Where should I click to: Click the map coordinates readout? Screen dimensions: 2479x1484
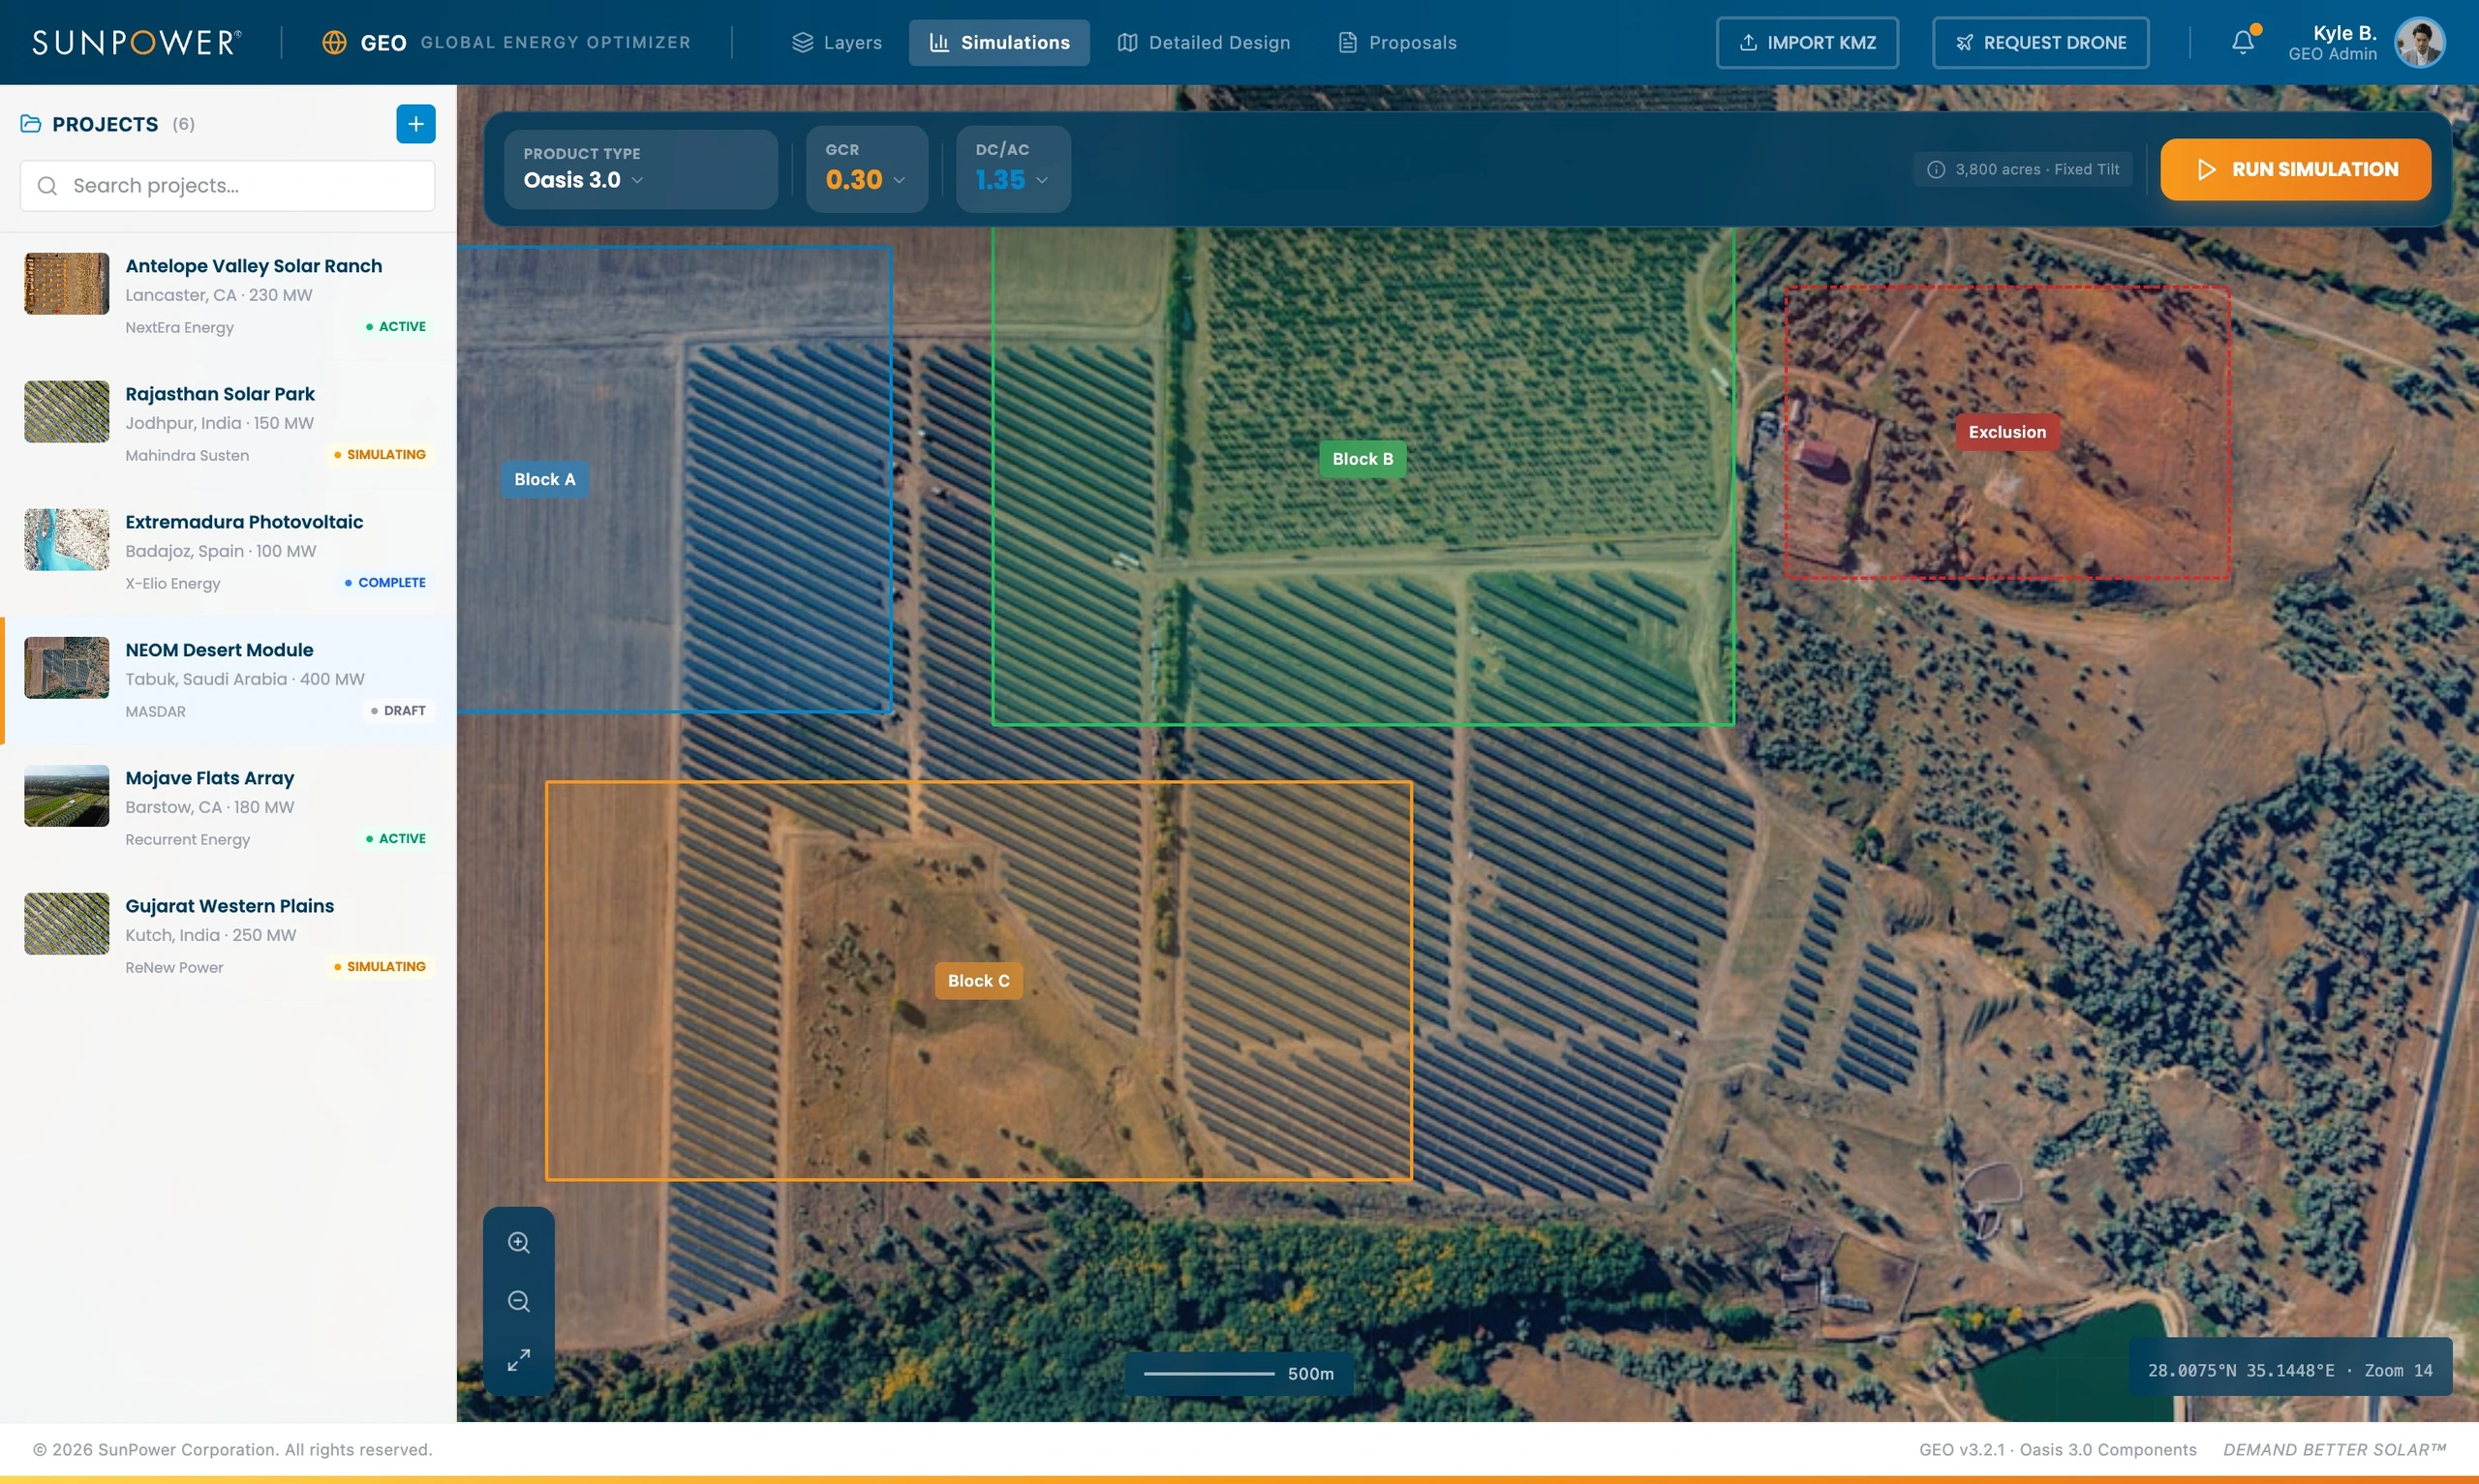pyautogui.click(x=2290, y=1371)
